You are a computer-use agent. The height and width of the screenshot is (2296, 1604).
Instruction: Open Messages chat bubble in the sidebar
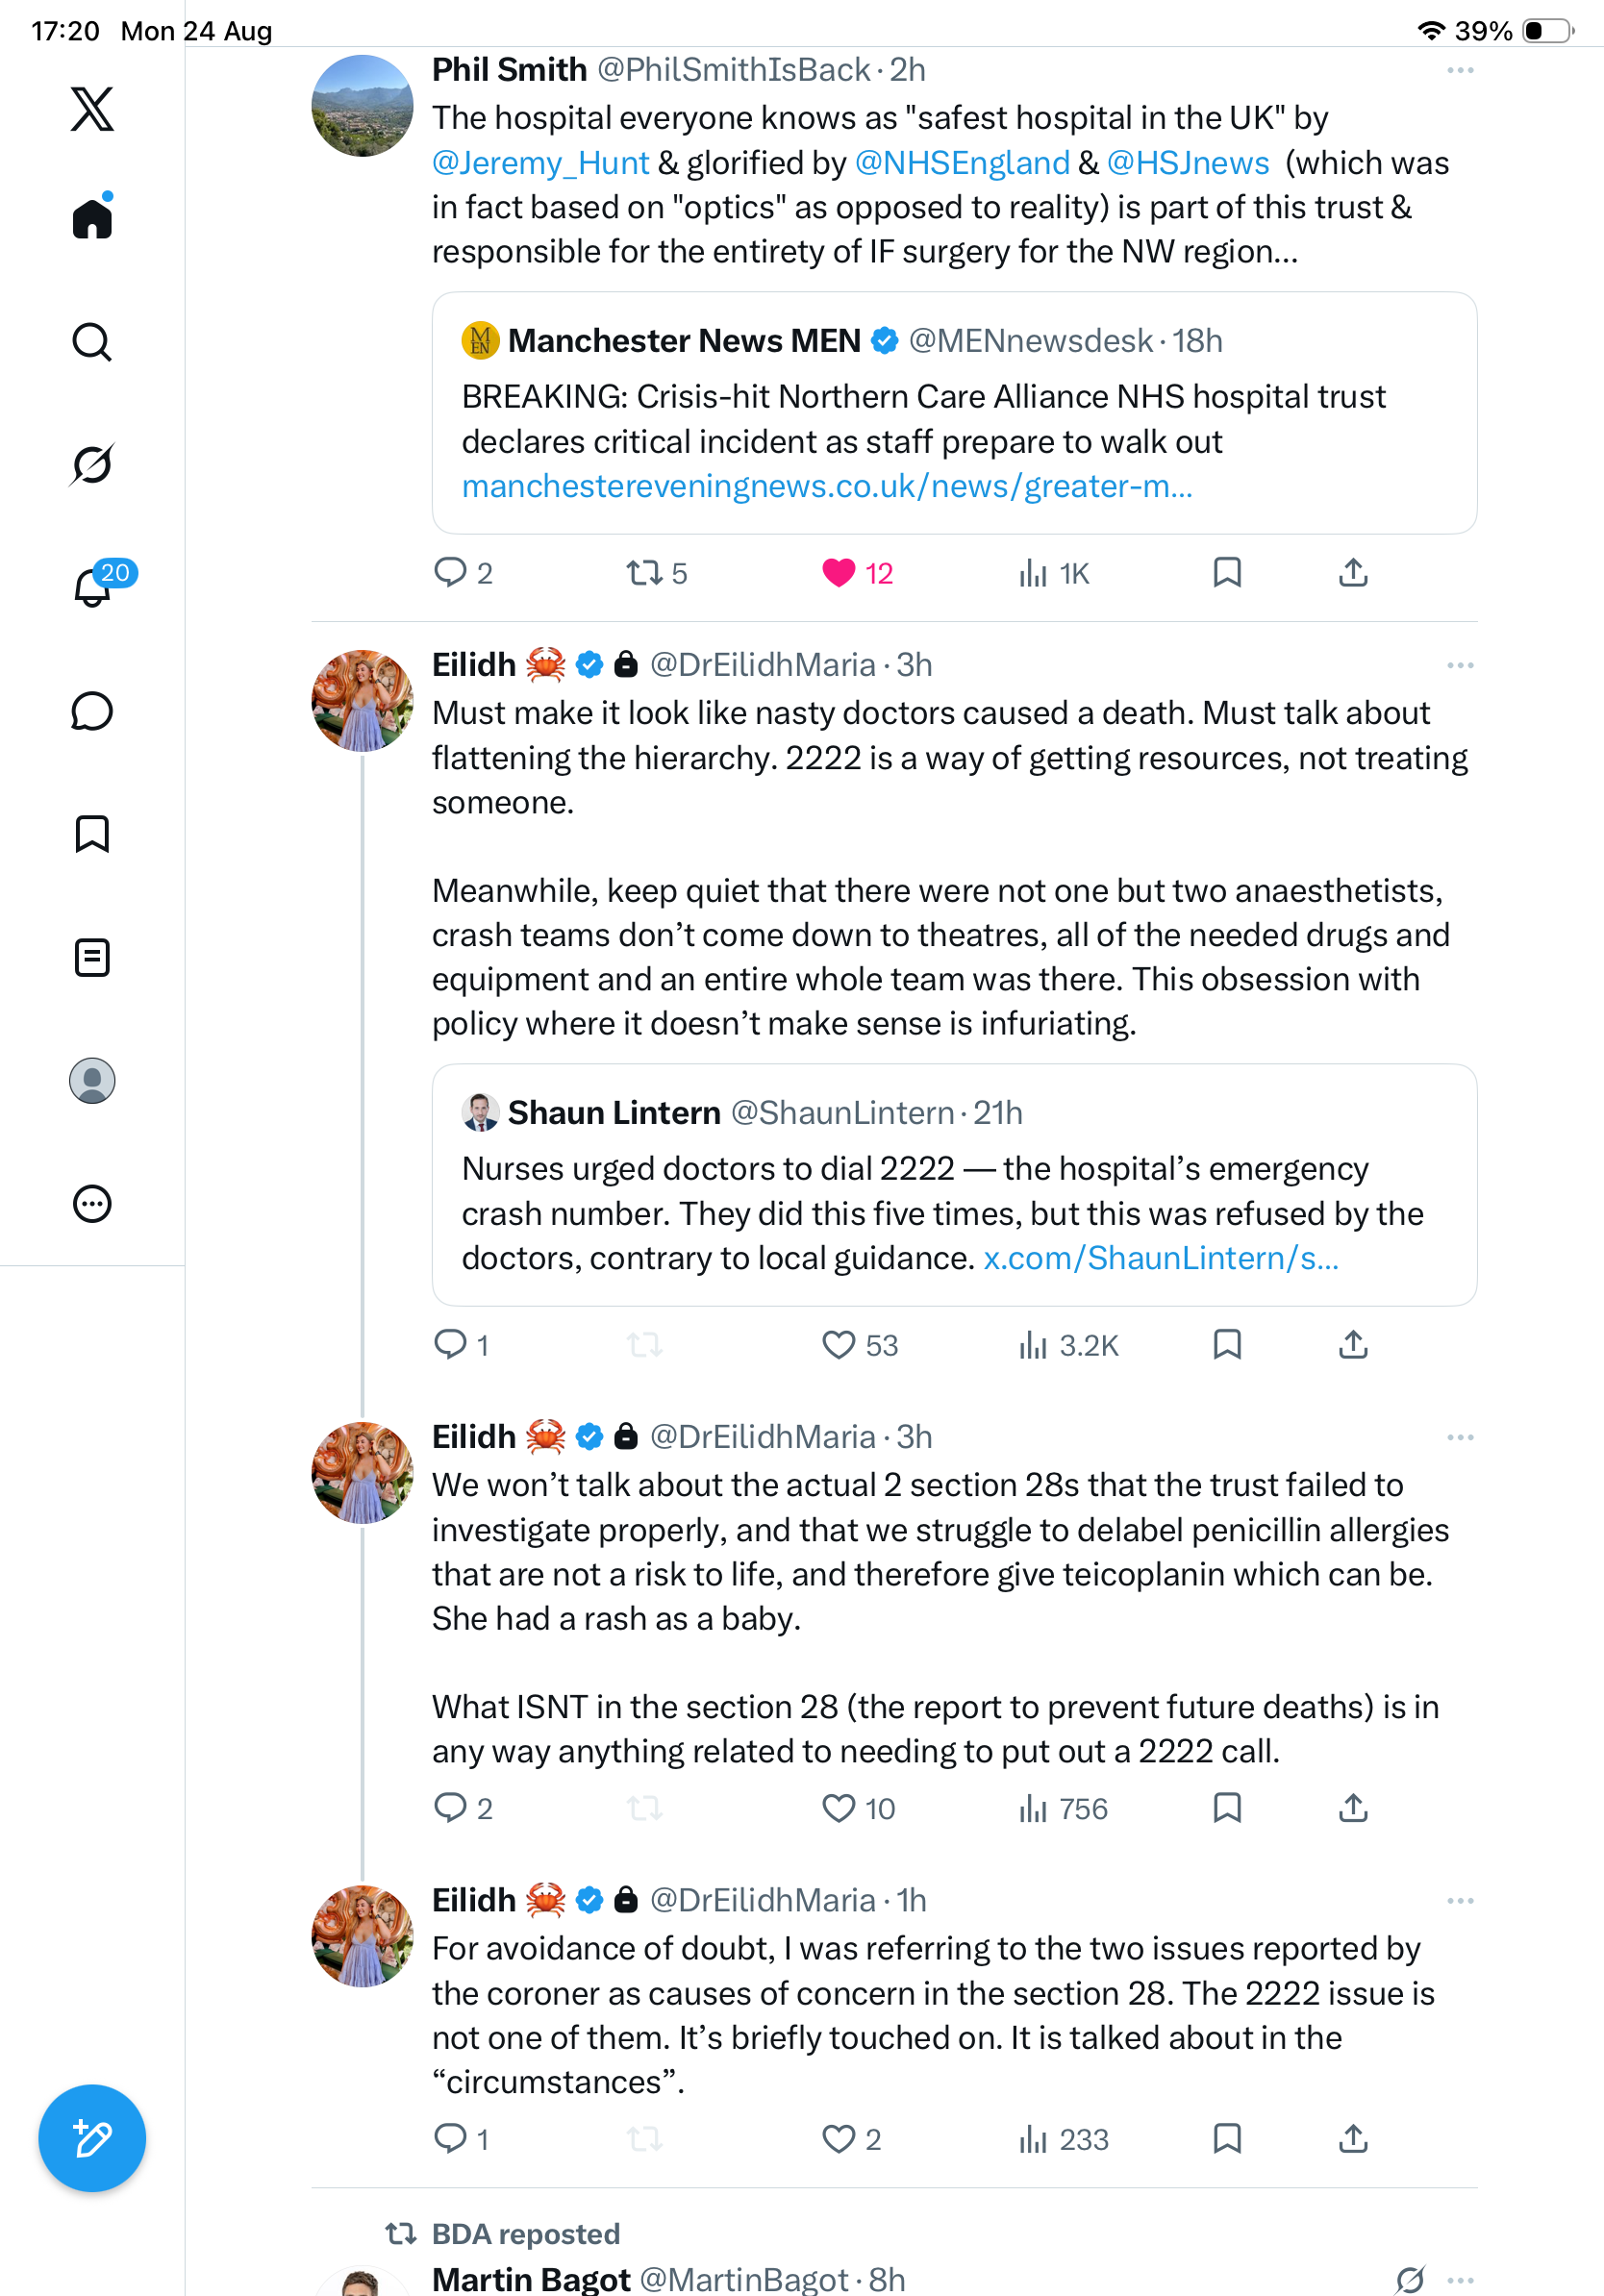(92, 711)
